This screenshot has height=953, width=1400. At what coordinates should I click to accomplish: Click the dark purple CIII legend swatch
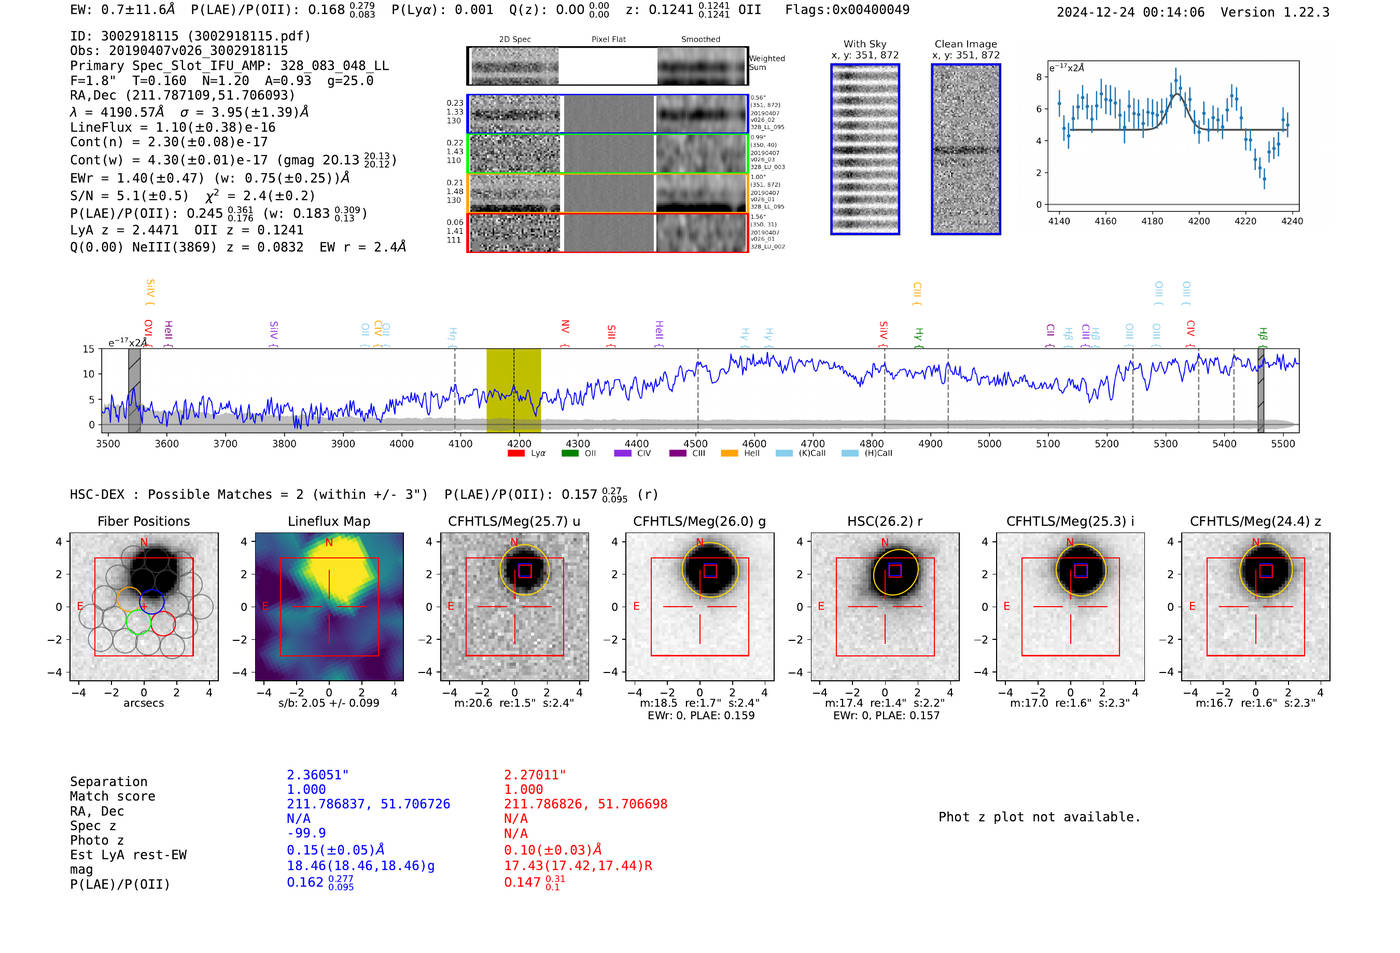coord(678,454)
